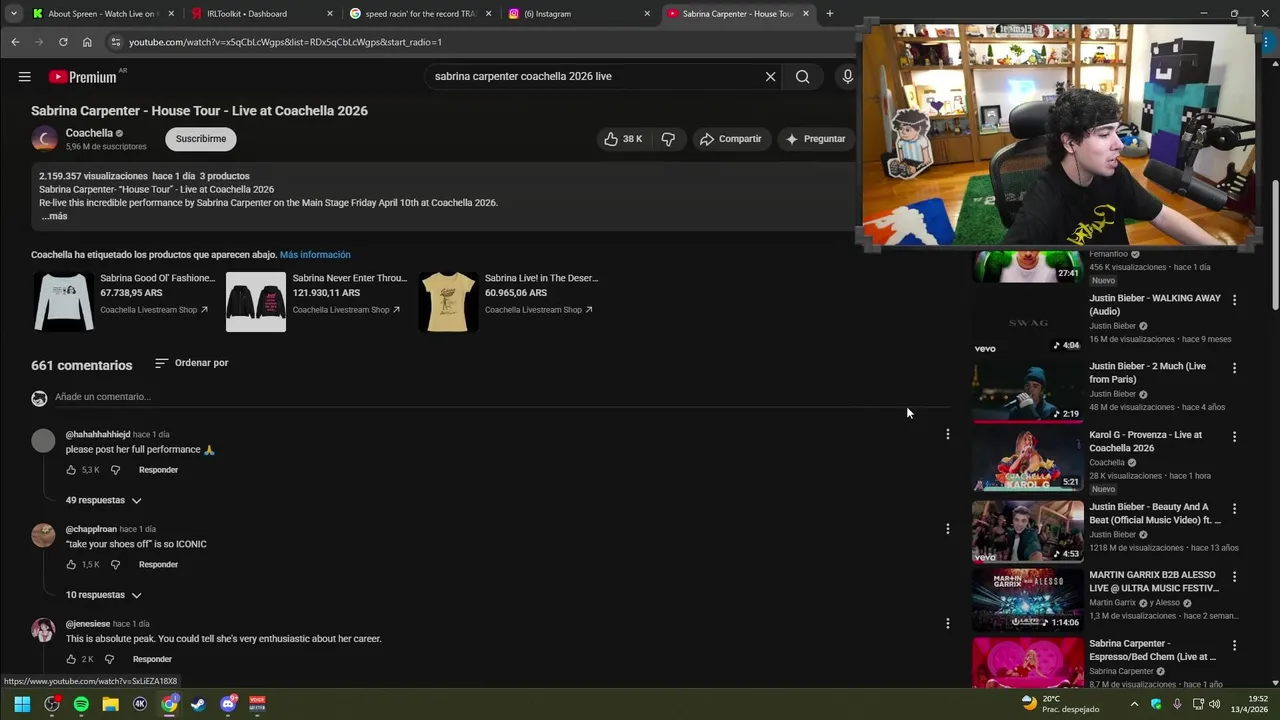Like the @chapplroan comment
The width and height of the screenshot is (1280, 720).
click(x=71, y=565)
